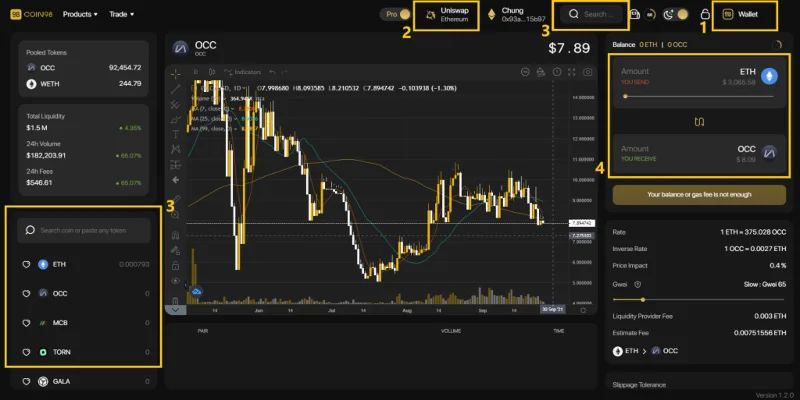Toggle the dark mode moon switch

(675, 14)
